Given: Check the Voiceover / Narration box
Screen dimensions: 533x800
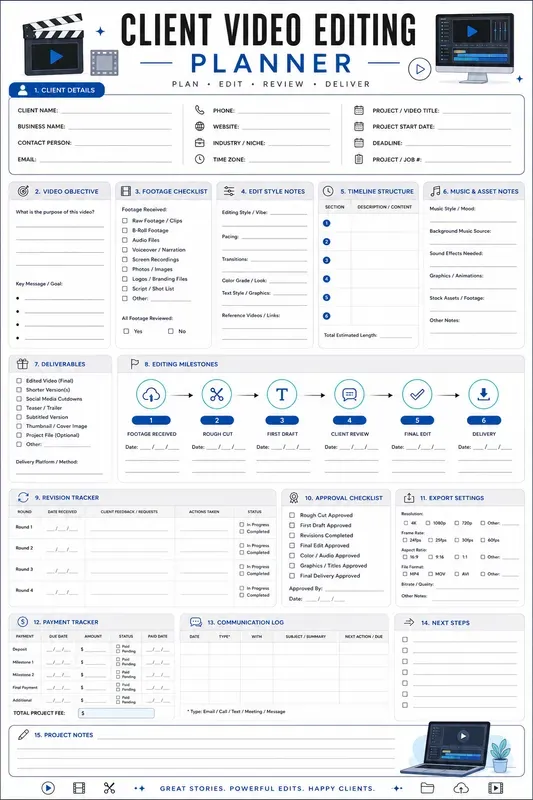Looking at the screenshot, I should (x=125, y=249).
